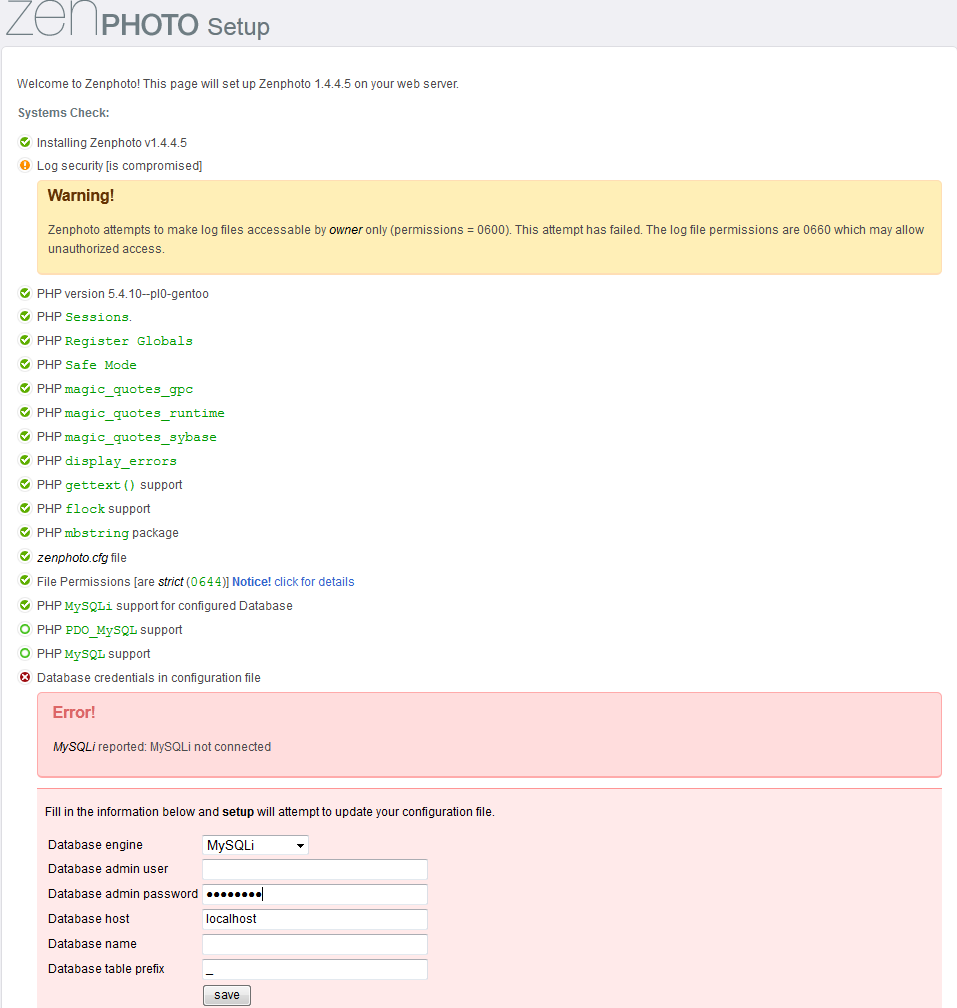Click the 'Warning!' heading in yellow box
957x1008 pixels.
point(81,195)
